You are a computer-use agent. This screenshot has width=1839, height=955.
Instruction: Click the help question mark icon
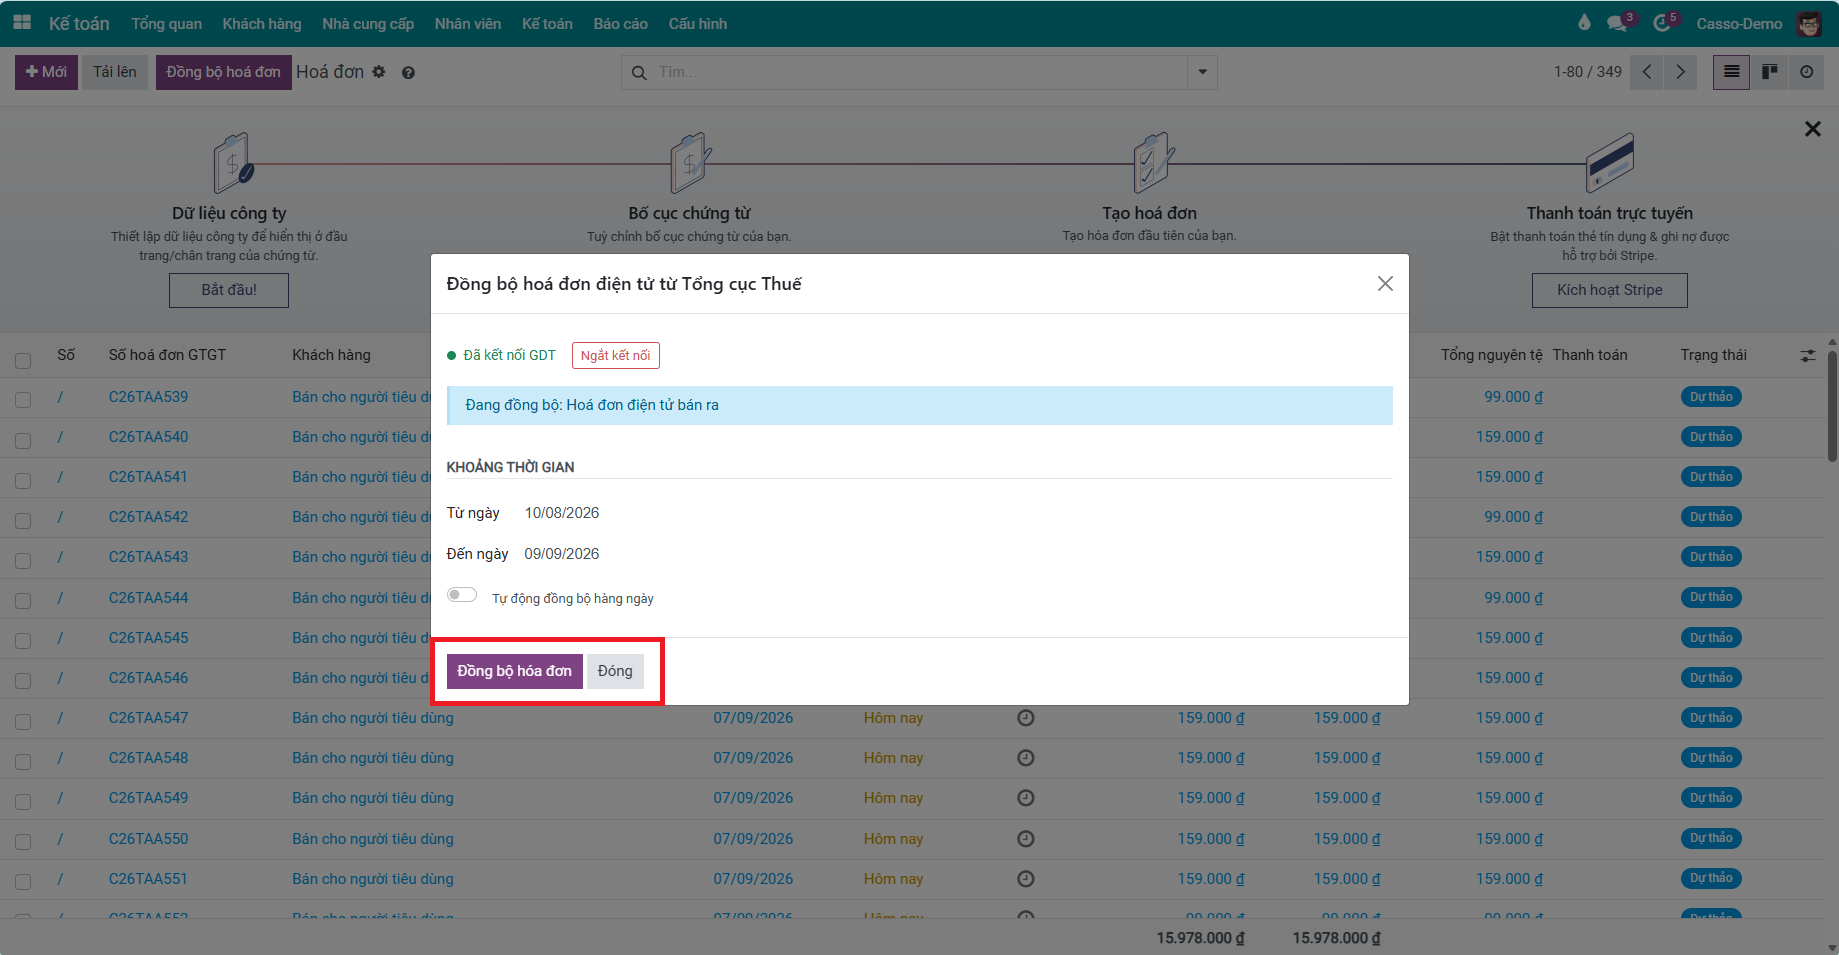(x=408, y=72)
